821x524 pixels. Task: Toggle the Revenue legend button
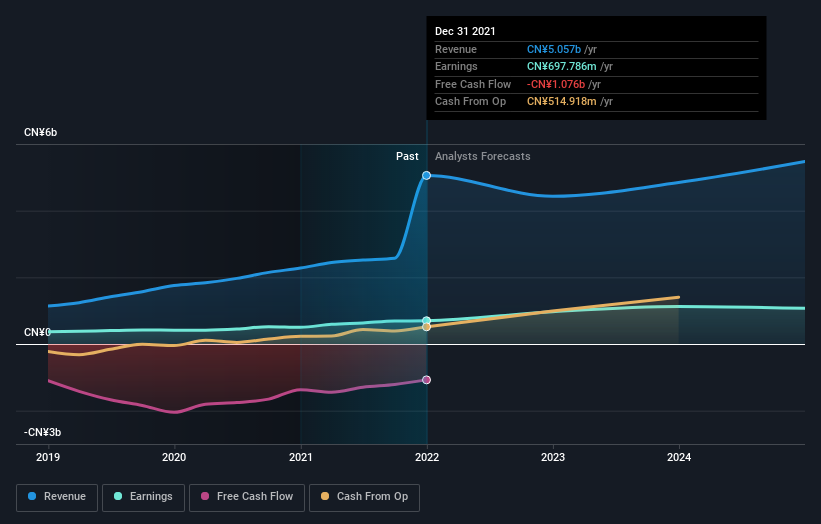57,497
